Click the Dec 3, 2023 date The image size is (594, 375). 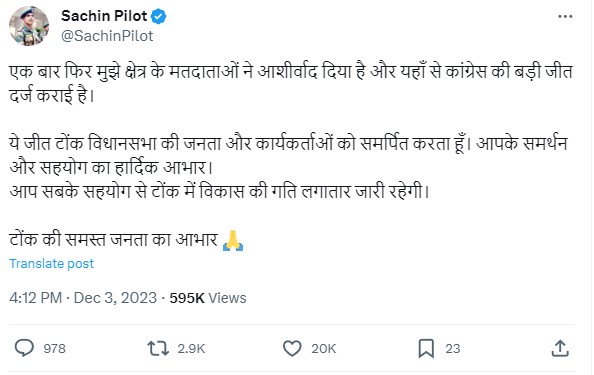(x=115, y=298)
